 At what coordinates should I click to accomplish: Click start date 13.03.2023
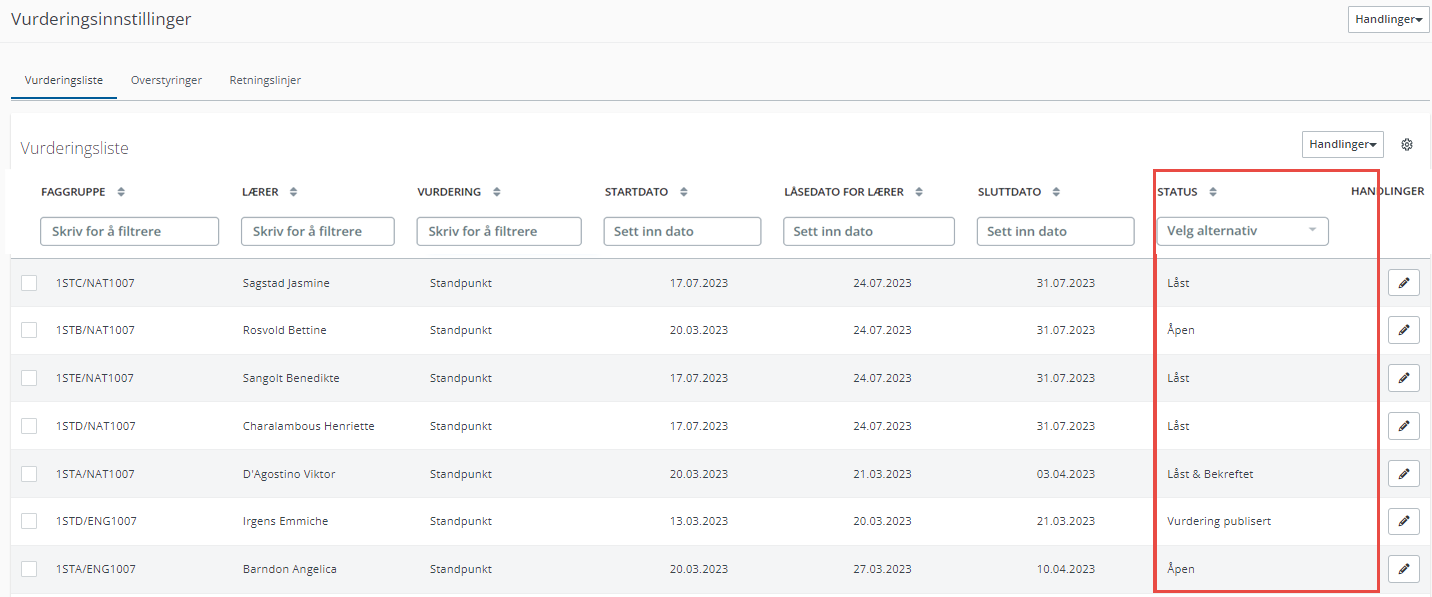[699, 521]
